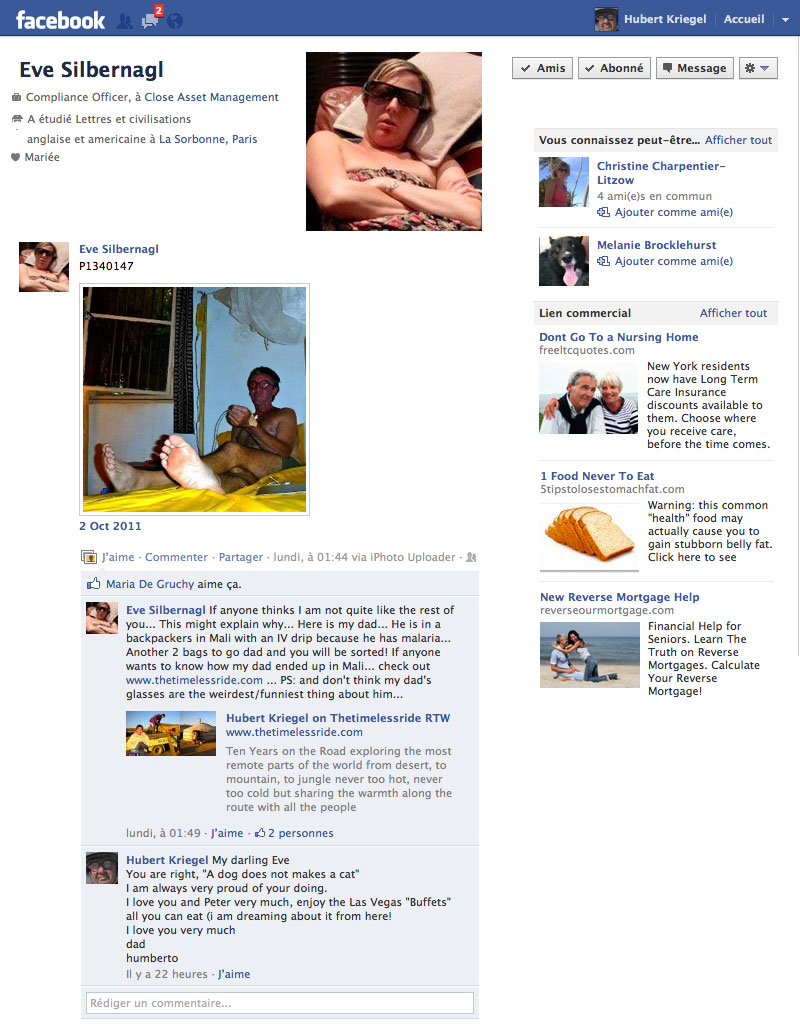Toggle the Abonné subscription button
Viewport: 800px width, 1028px height.
(x=614, y=68)
